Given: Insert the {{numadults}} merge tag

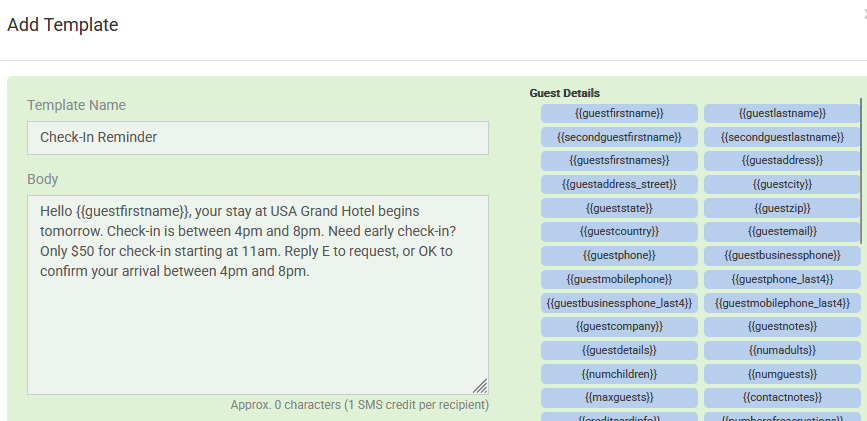Looking at the screenshot, I should click(782, 350).
